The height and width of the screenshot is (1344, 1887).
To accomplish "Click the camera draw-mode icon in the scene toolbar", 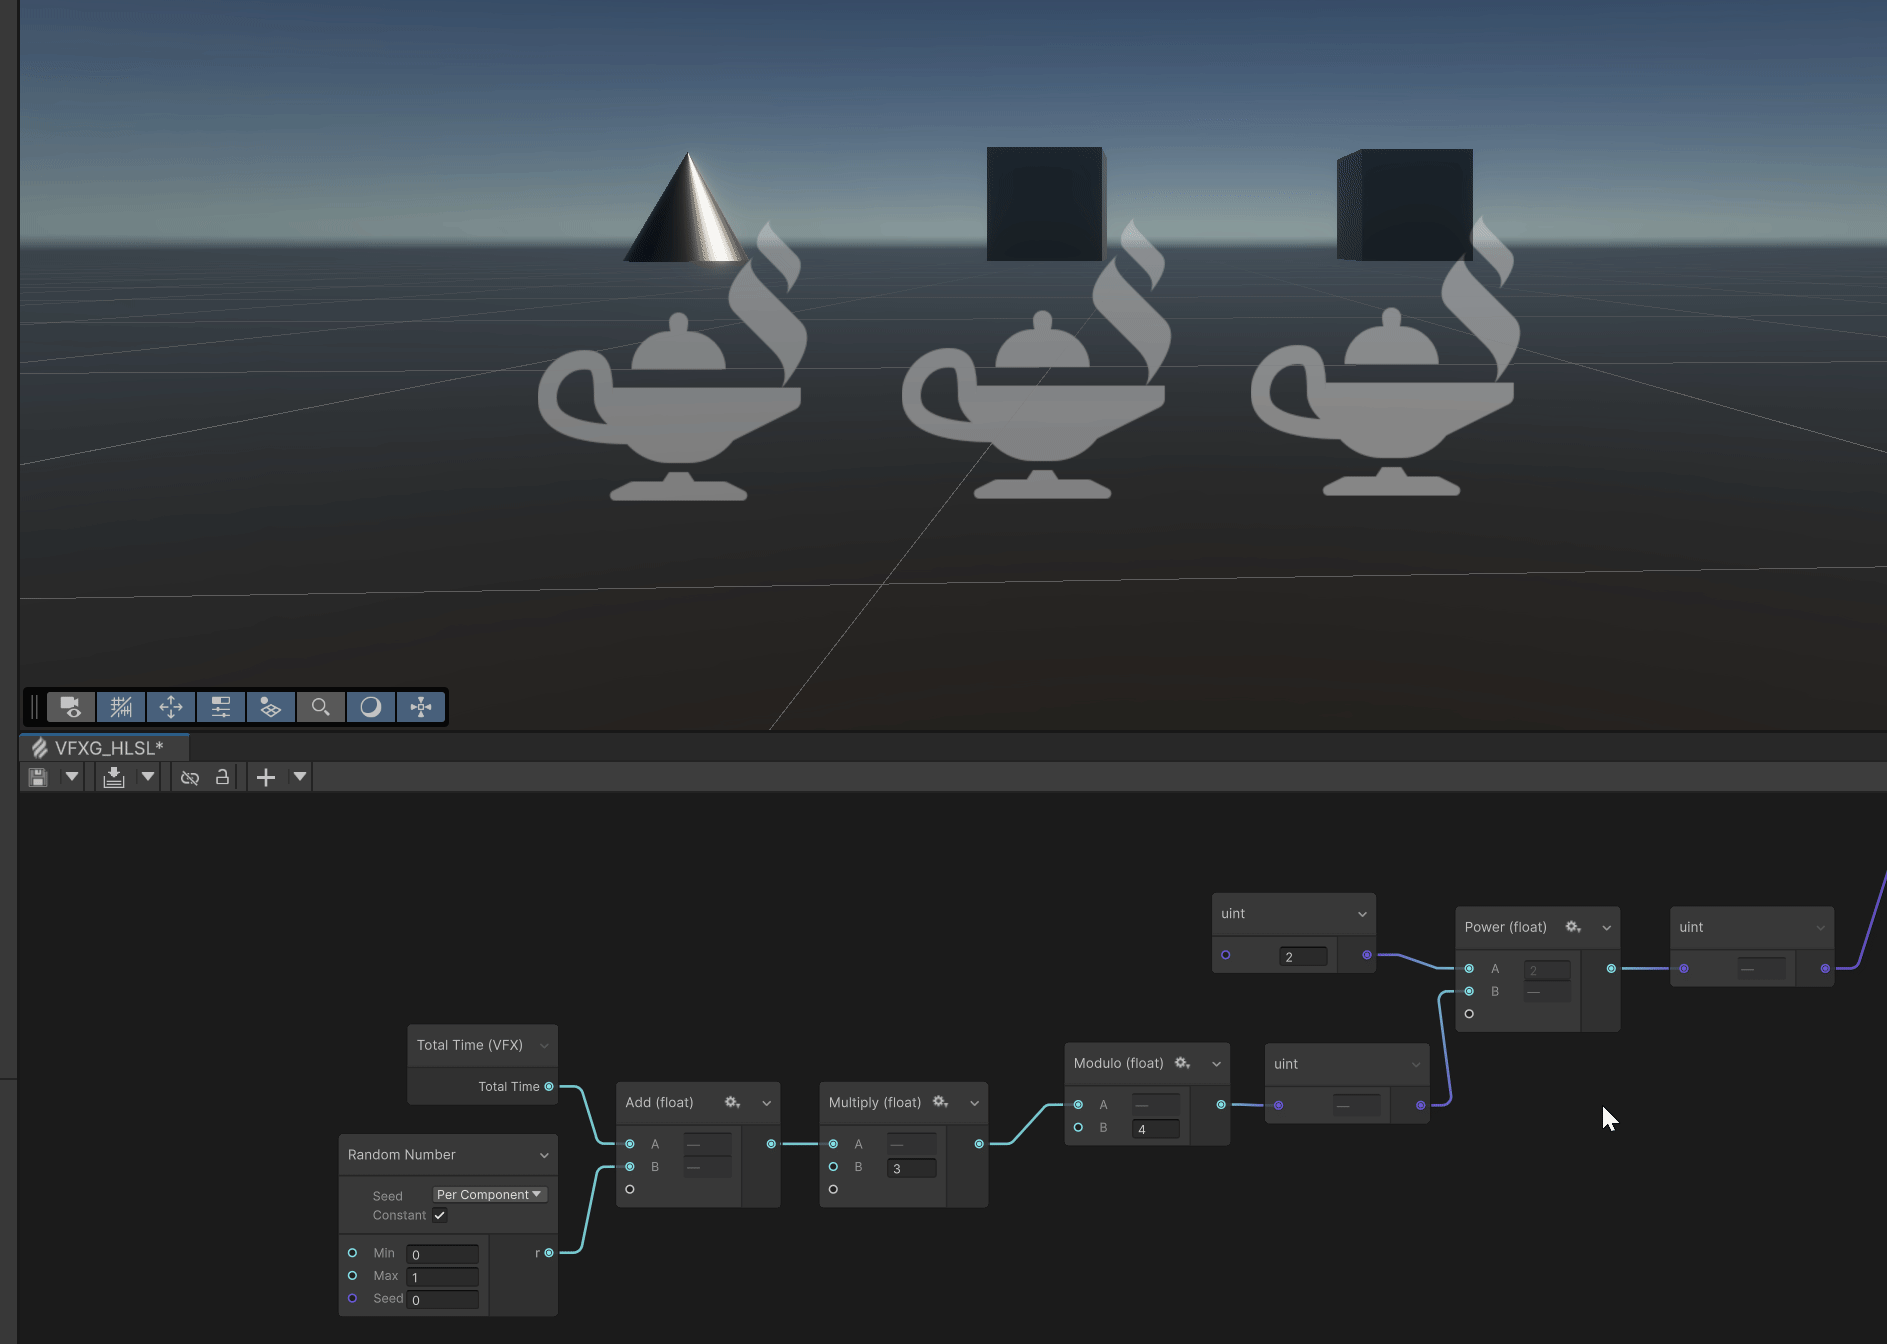I will coord(70,707).
